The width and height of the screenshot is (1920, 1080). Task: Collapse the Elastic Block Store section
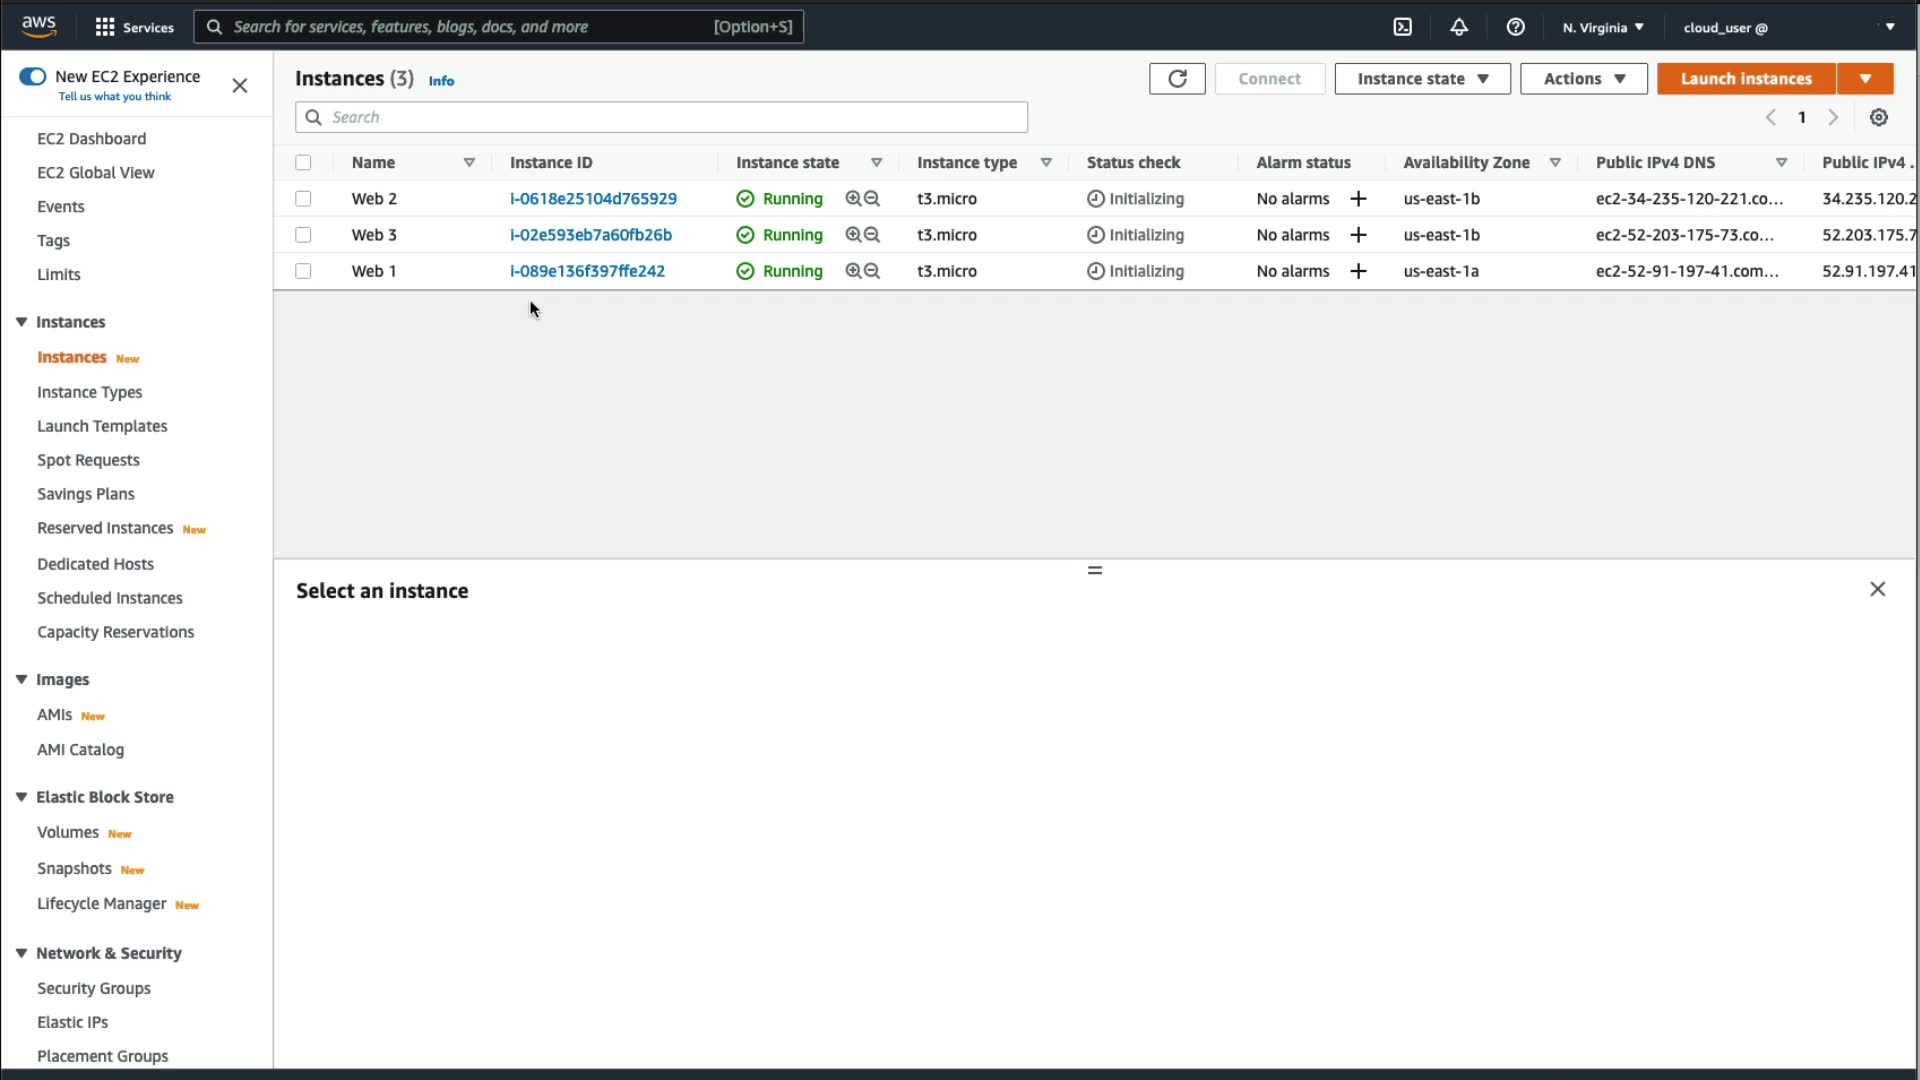pyautogui.click(x=21, y=797)
